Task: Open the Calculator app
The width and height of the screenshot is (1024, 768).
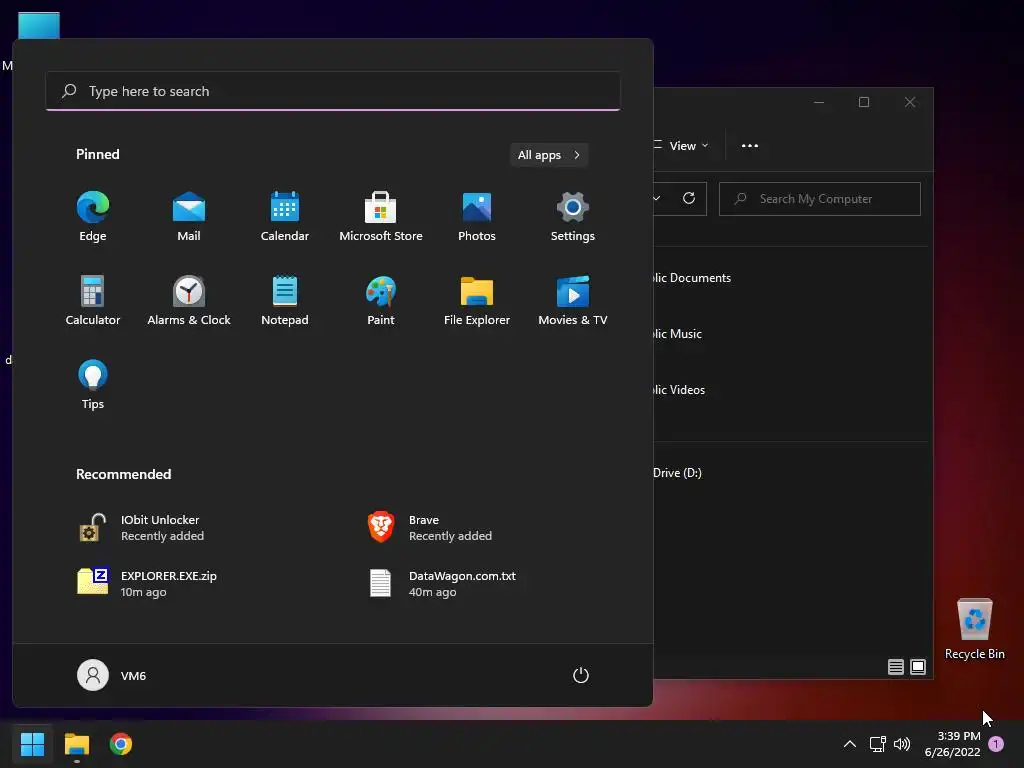Action: [x=93, y=300]
